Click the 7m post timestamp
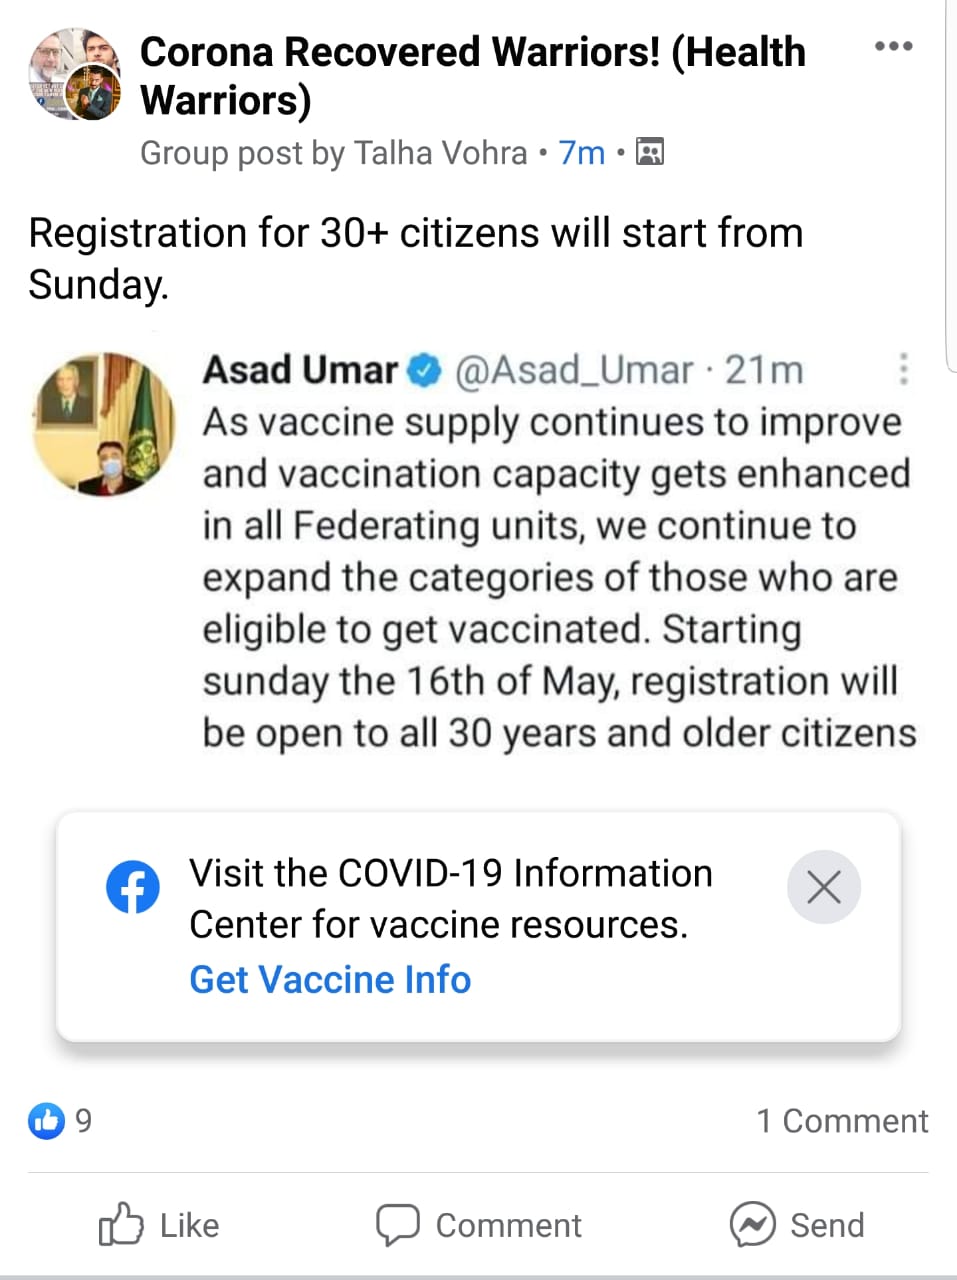Screen dimensions: 957x1280 coord(582,153)
